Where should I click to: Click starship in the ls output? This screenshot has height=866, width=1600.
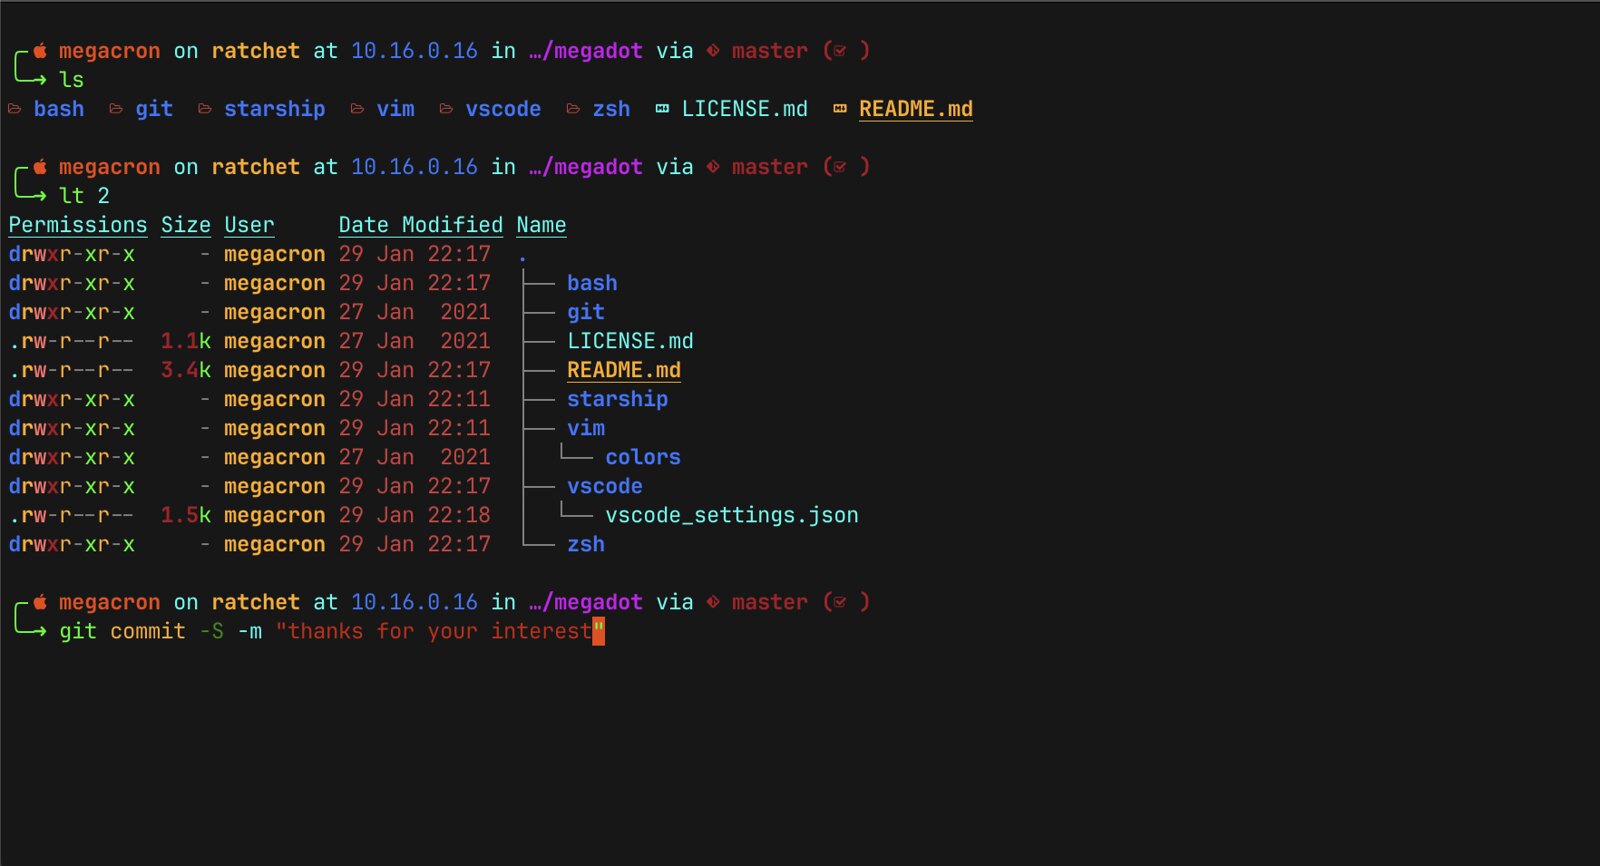tap(275, 109)
